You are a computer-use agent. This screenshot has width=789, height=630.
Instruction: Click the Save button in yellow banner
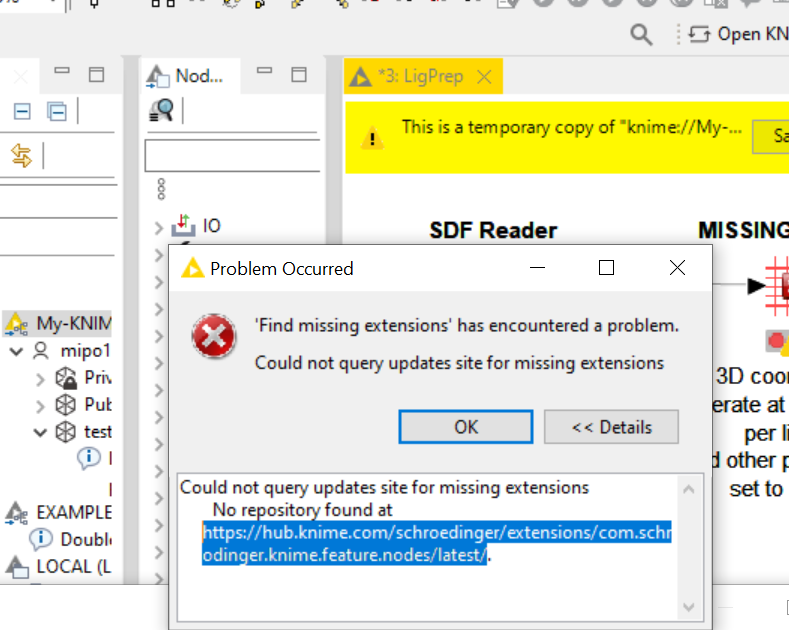click(771, 136)
